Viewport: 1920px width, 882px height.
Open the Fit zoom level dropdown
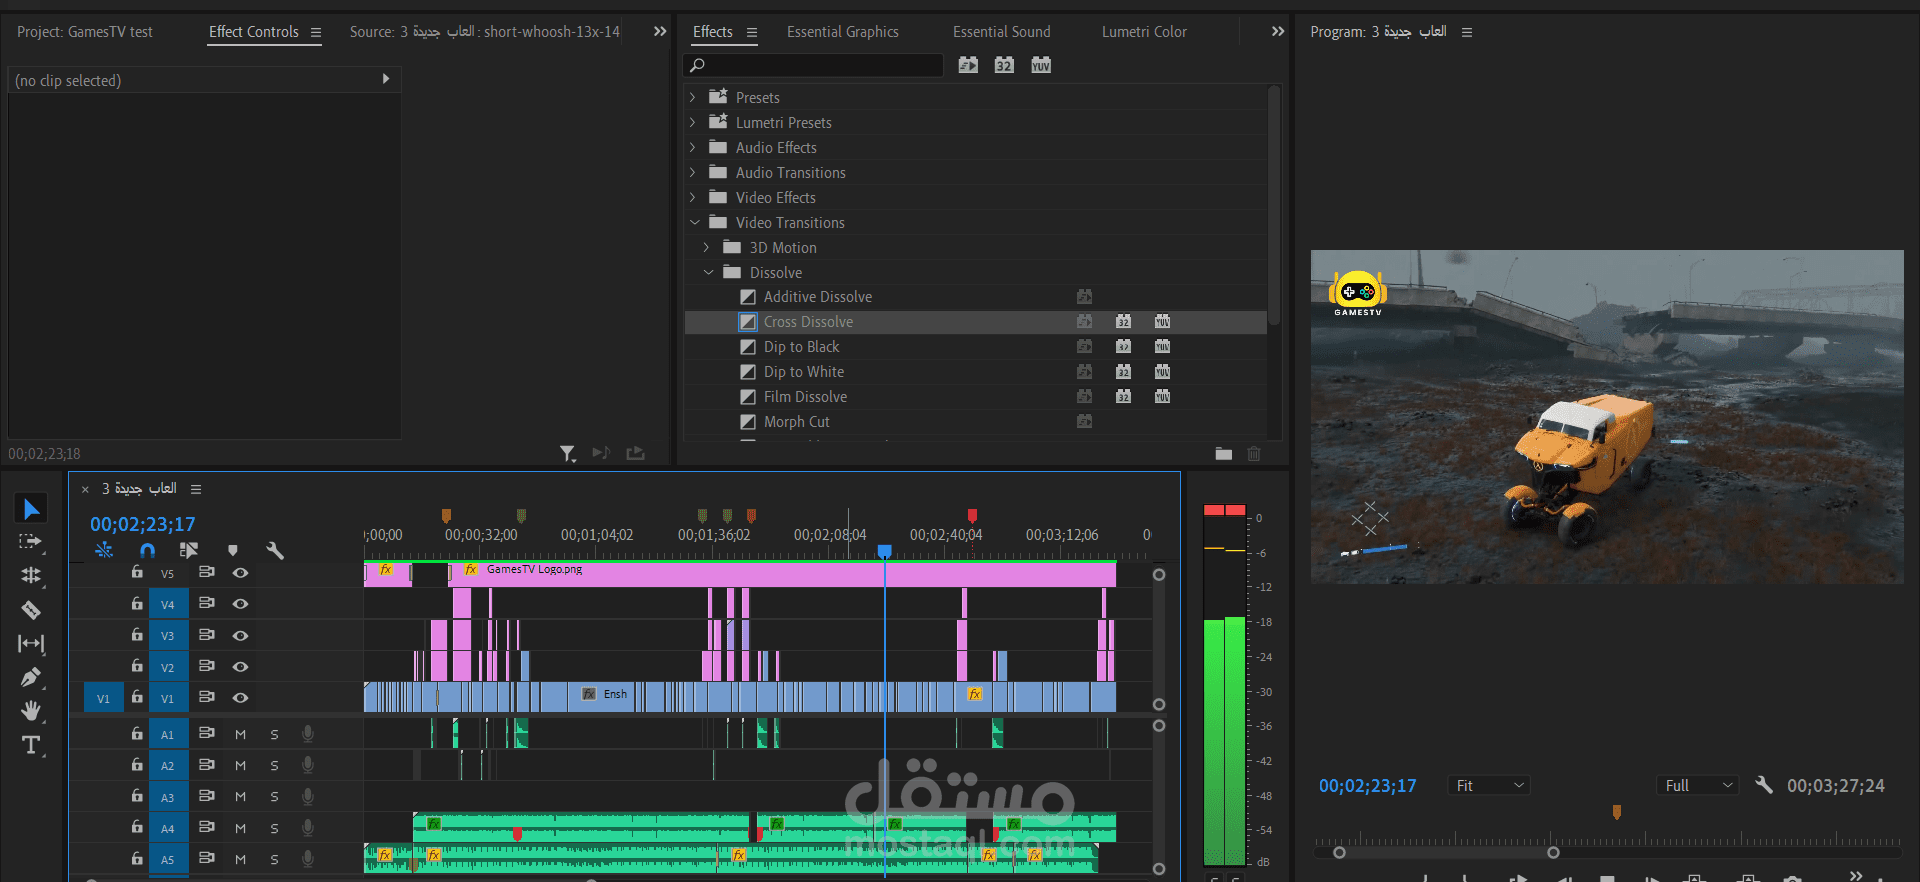pos(1489,785)
